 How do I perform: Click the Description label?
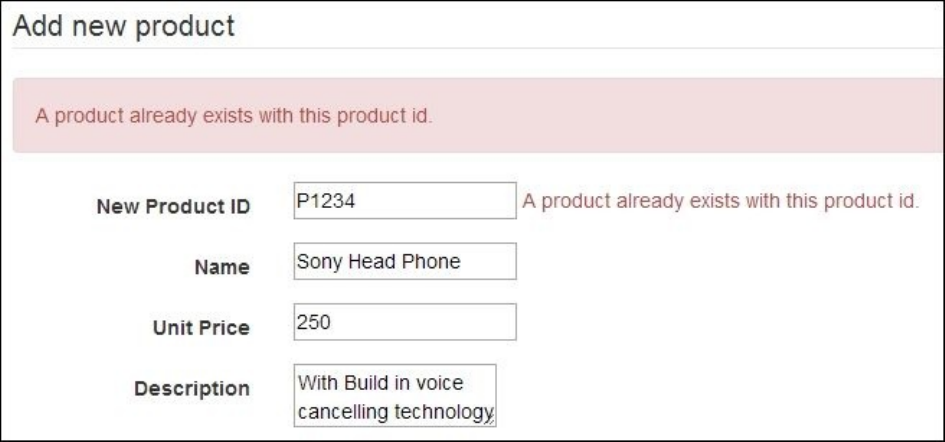point(192,388)
